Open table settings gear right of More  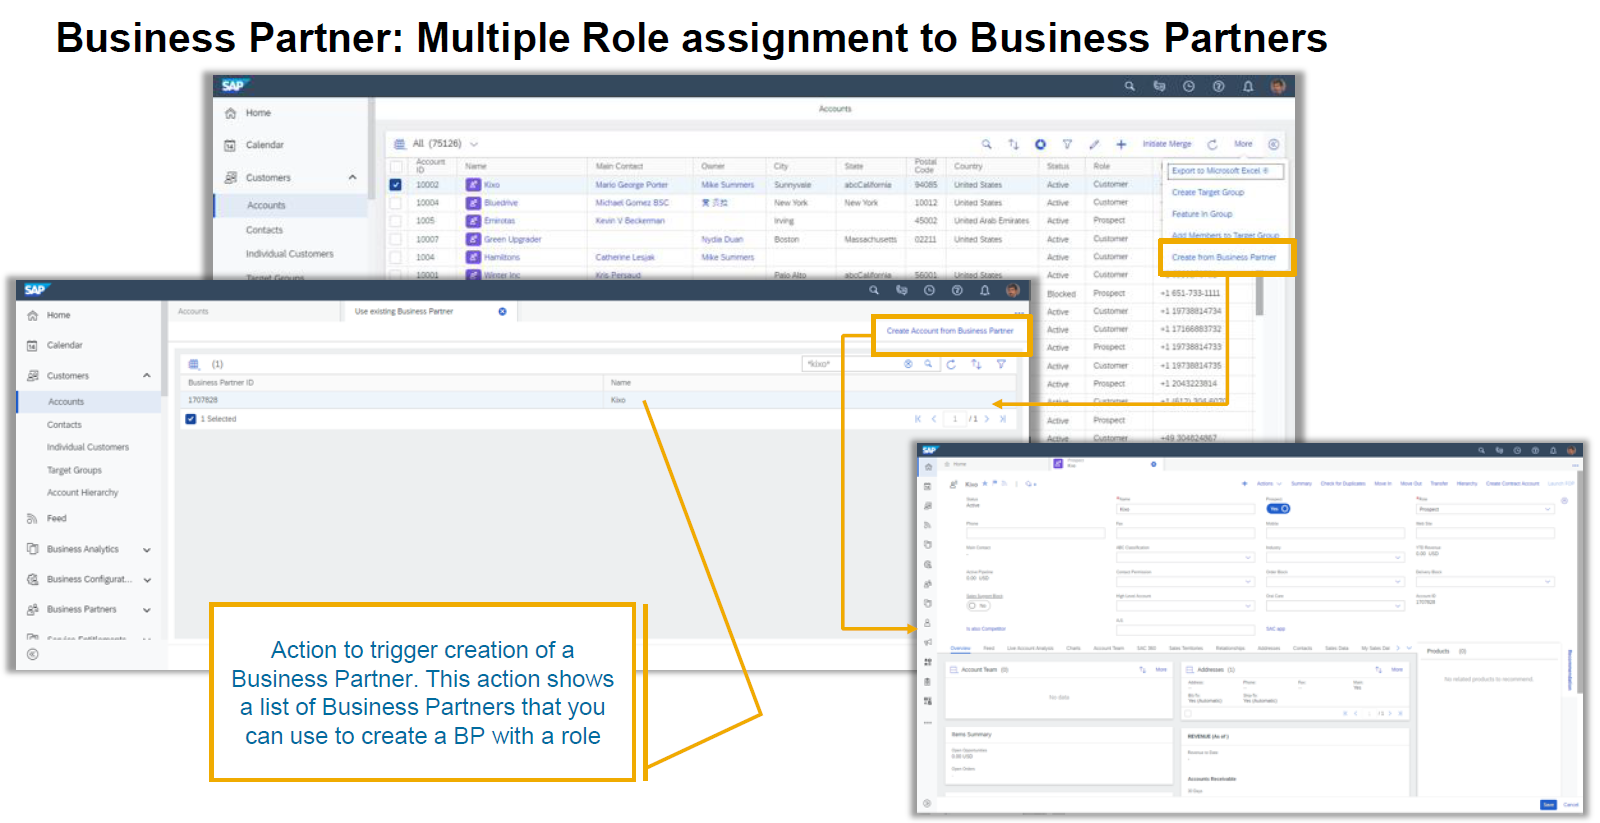(1273, 144)
